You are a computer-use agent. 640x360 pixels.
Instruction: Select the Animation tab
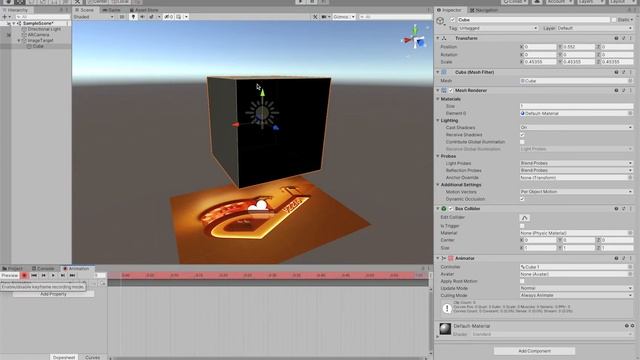[77, 268]
